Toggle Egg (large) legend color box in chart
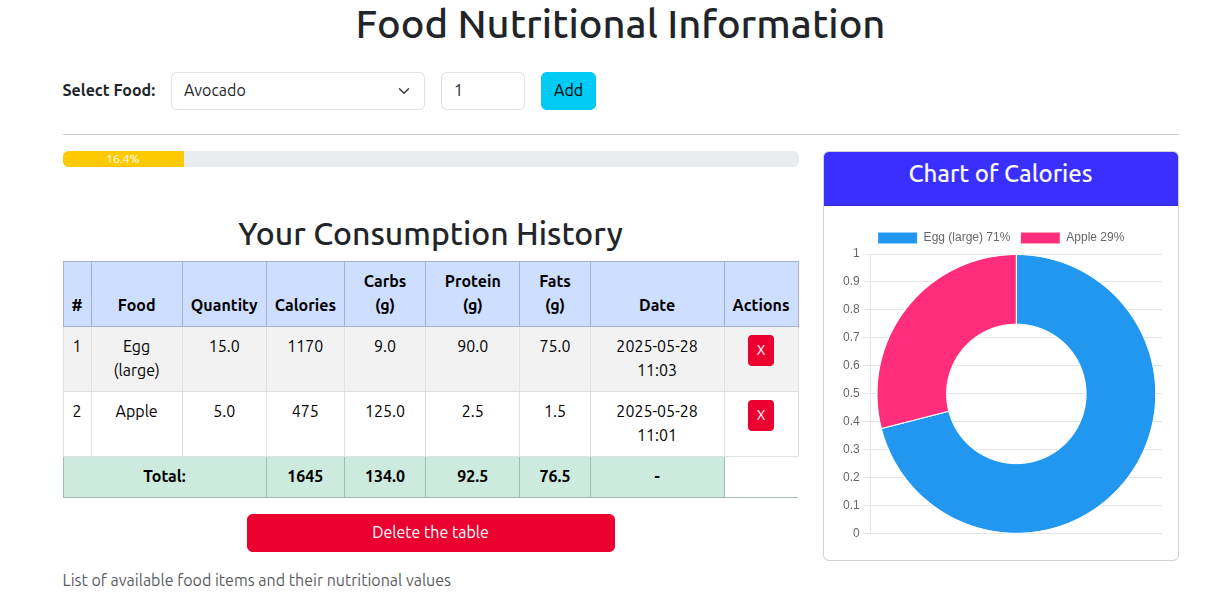The height and width of the screenshot is (596, 1220). pyautogui.click(x=897, y=237)
